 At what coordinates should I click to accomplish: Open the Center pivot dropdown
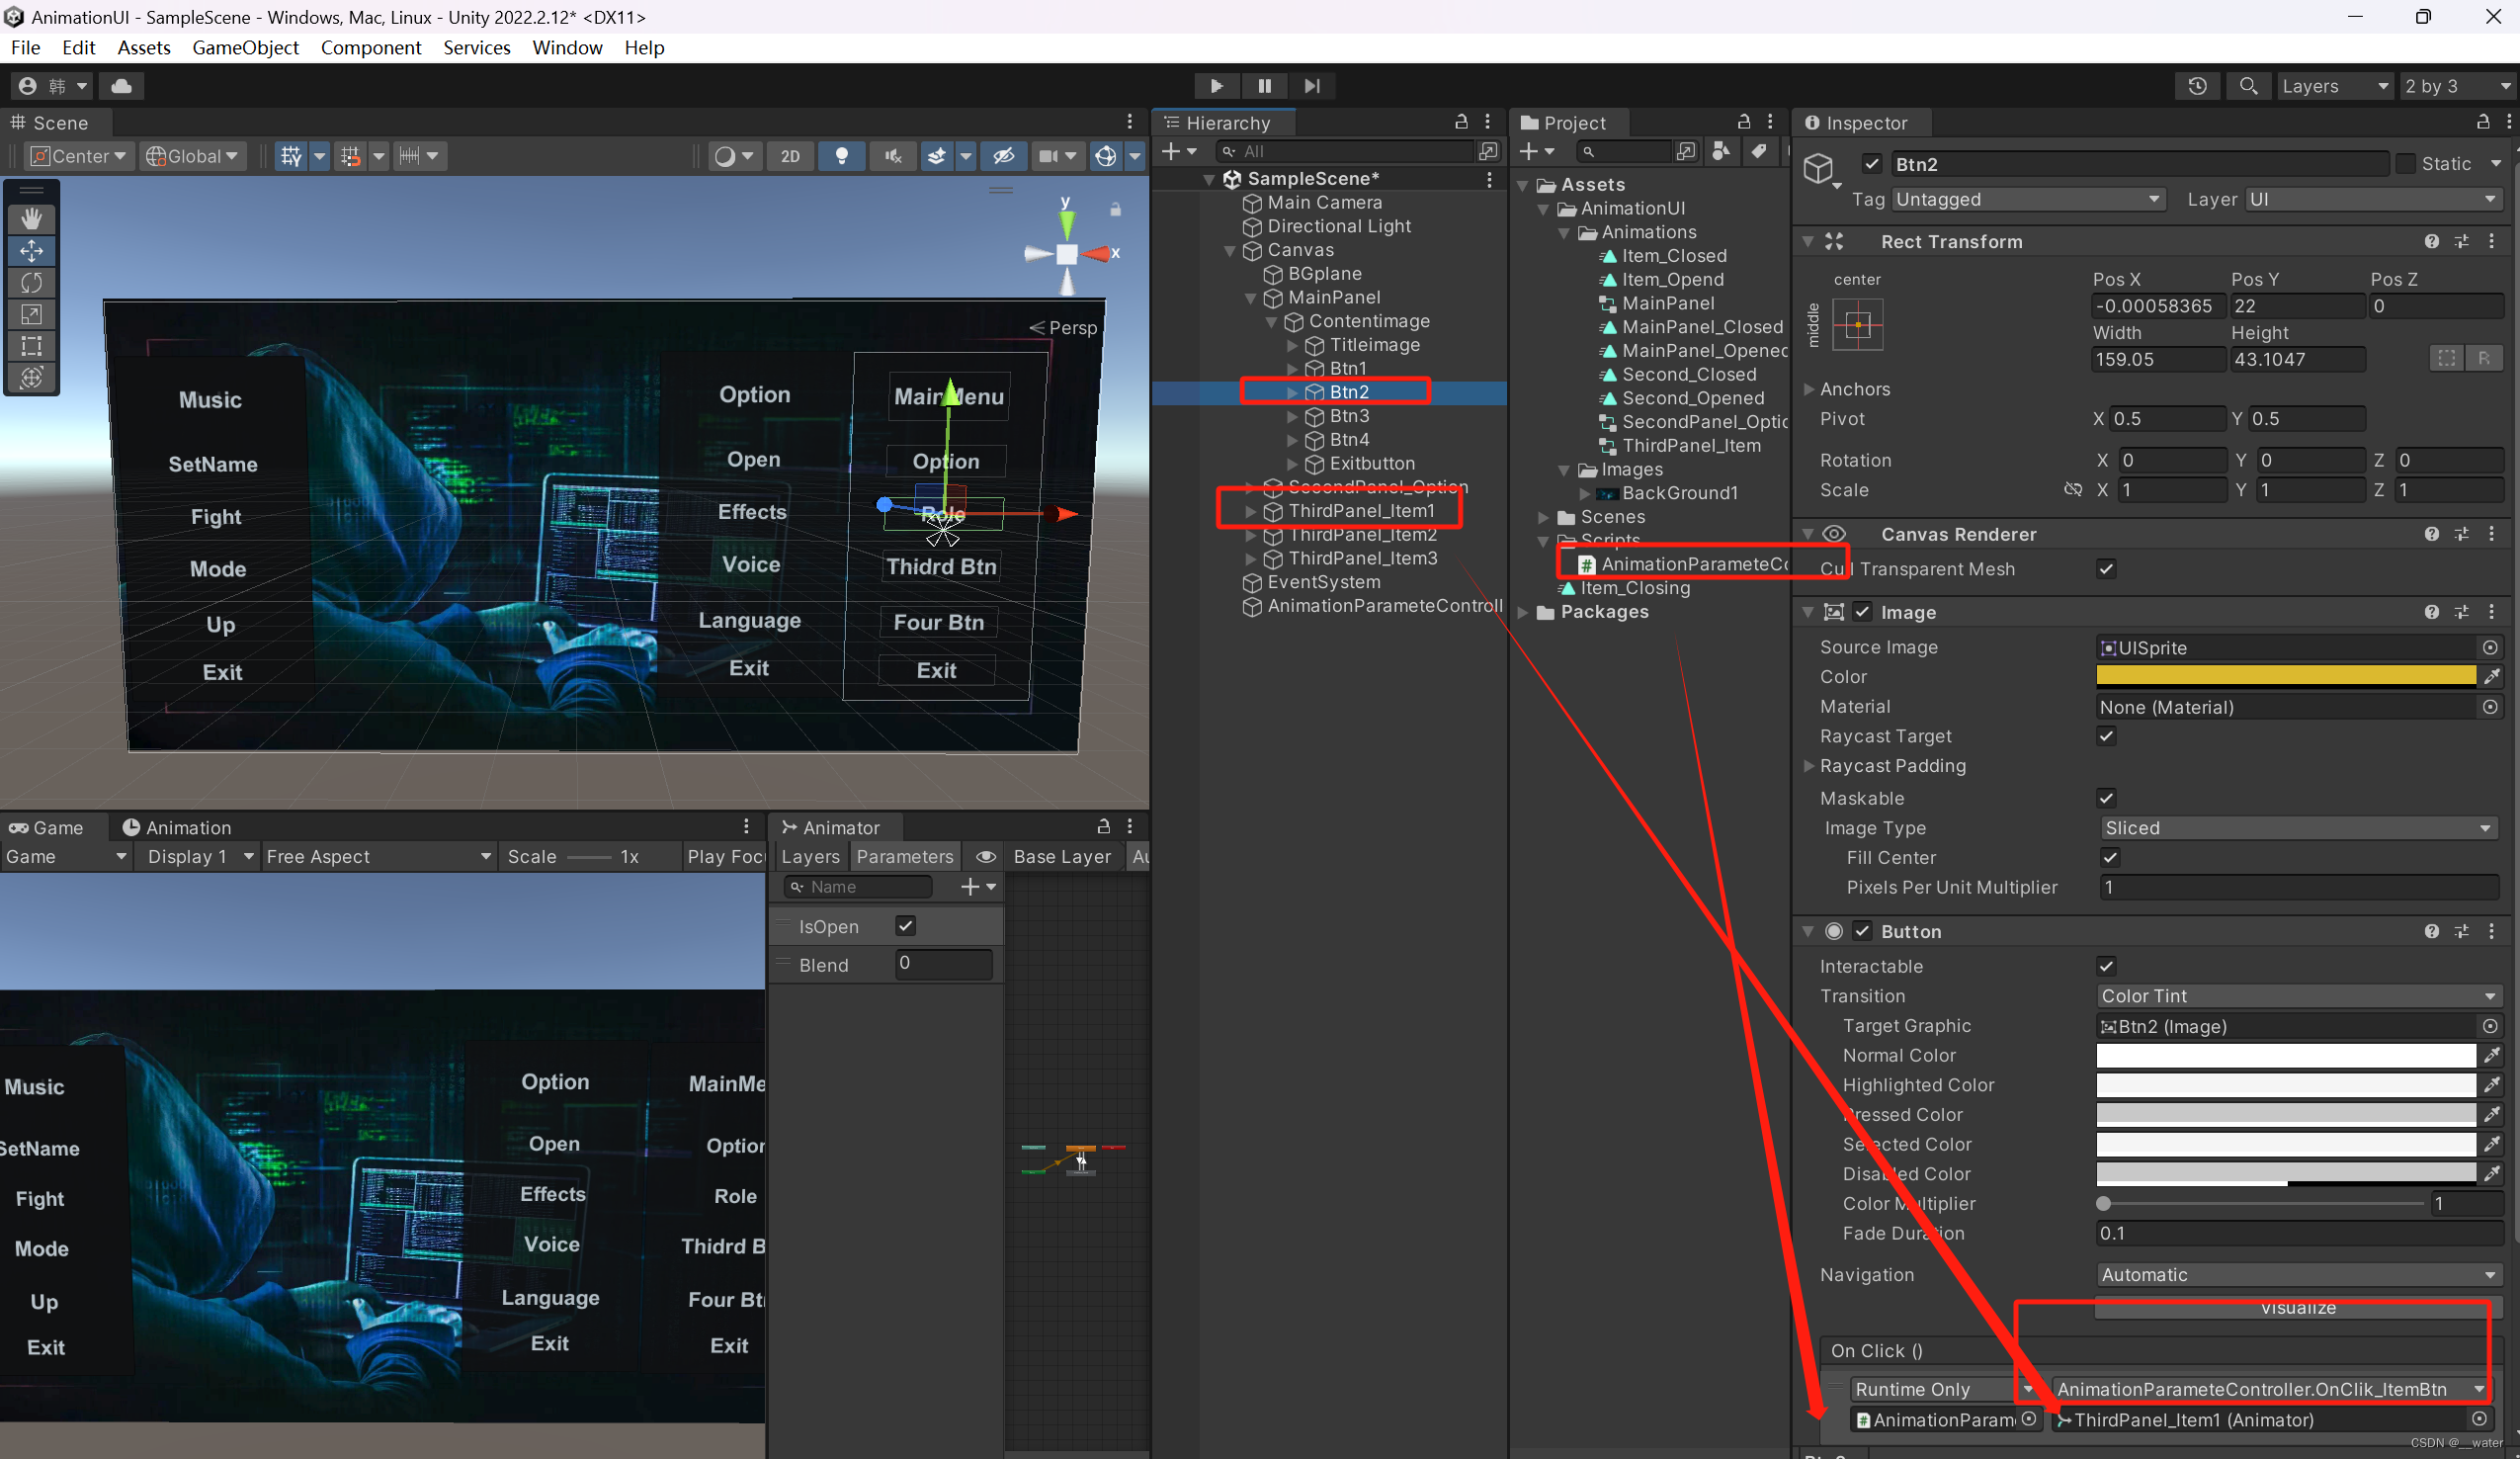[79, 156]
